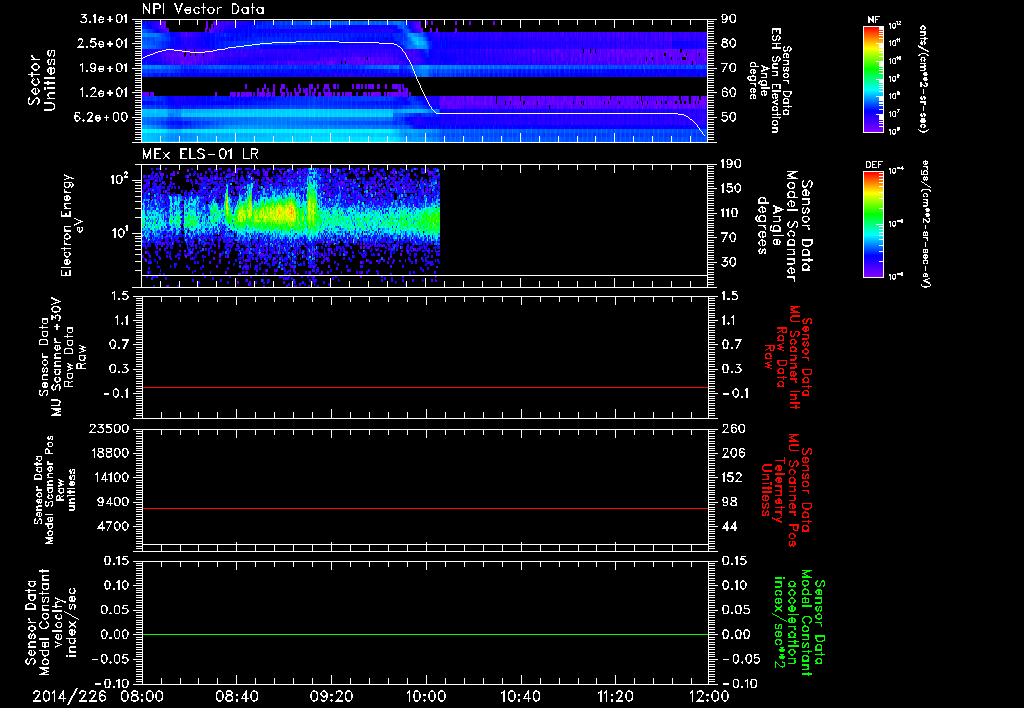Image resolution: width=1024 pixels, height=708 pixels.
Task: Click the 12:00 time axis label
Action: [x=709, y=696]
